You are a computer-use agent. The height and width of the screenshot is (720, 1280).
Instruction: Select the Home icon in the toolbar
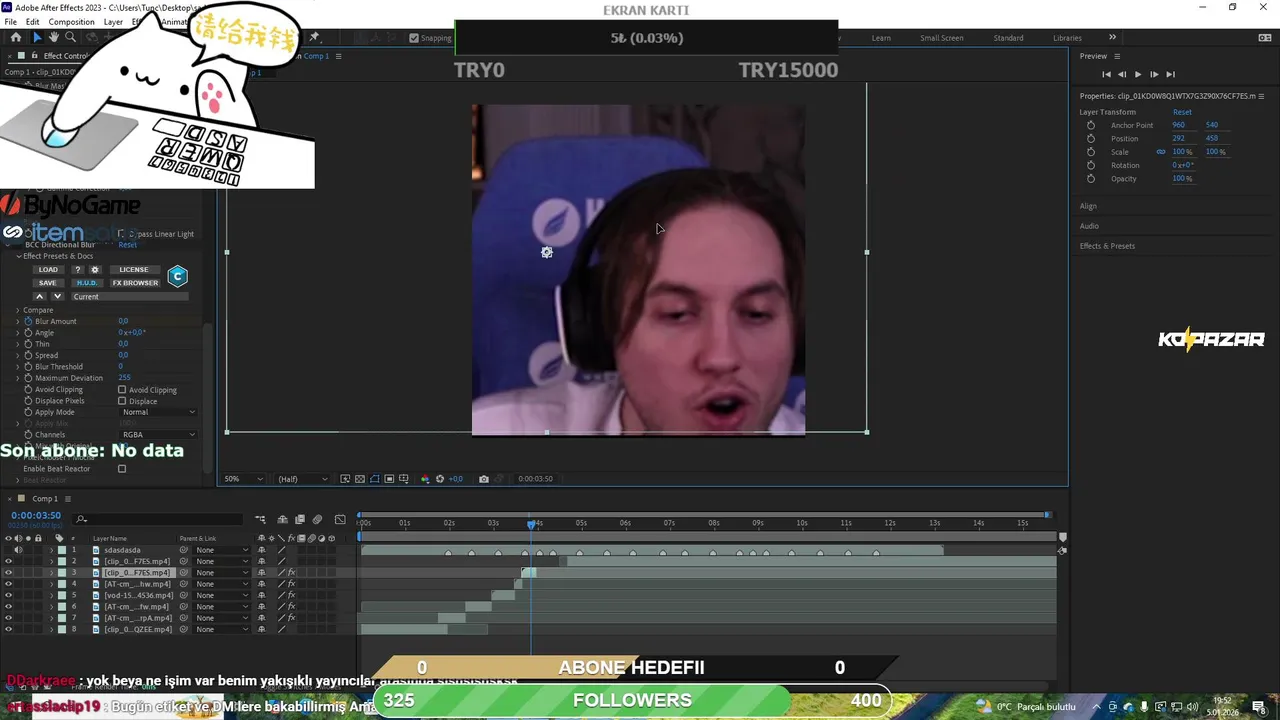tap(16, 38)
